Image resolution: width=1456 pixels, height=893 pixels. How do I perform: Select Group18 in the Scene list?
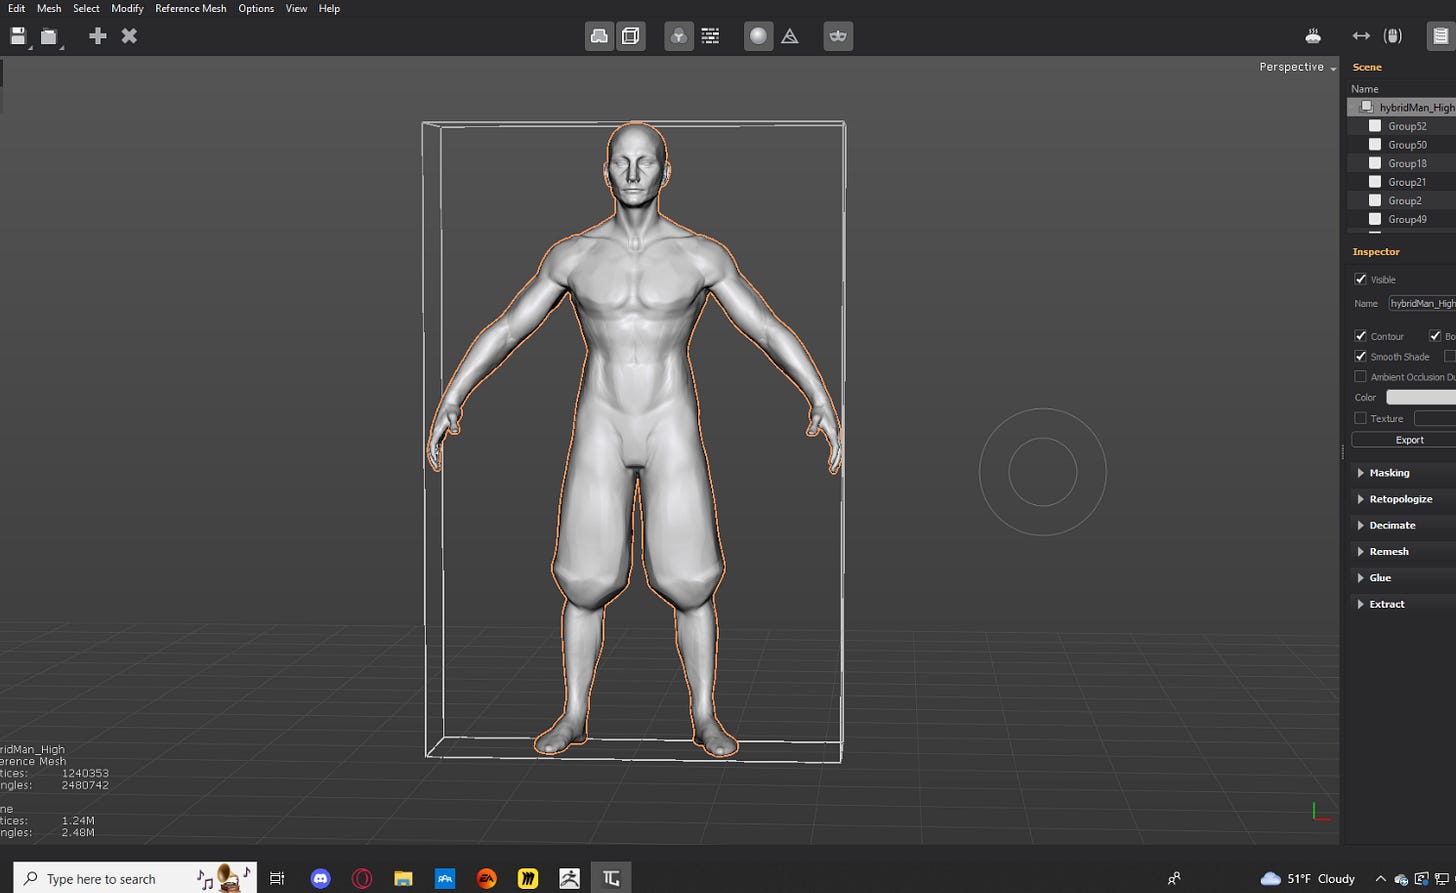pos(1406,163)
